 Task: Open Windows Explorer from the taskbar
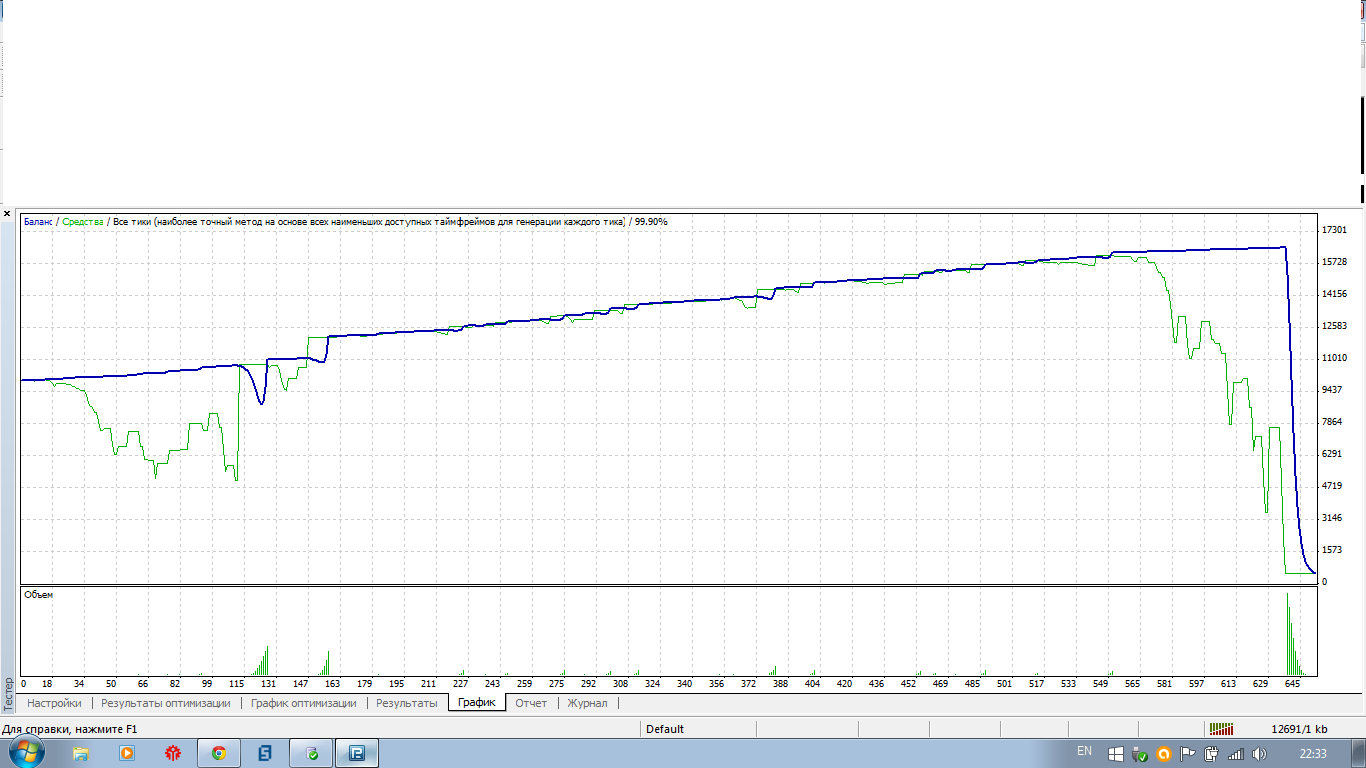[81, 753]
